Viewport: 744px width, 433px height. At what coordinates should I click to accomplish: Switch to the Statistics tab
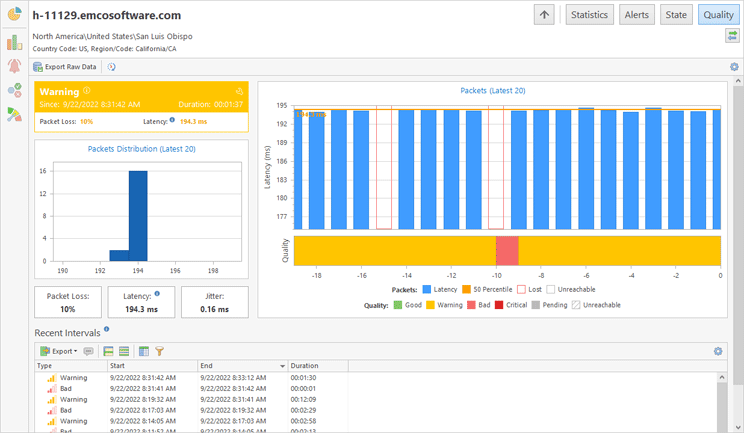click(x=589, y=15)
